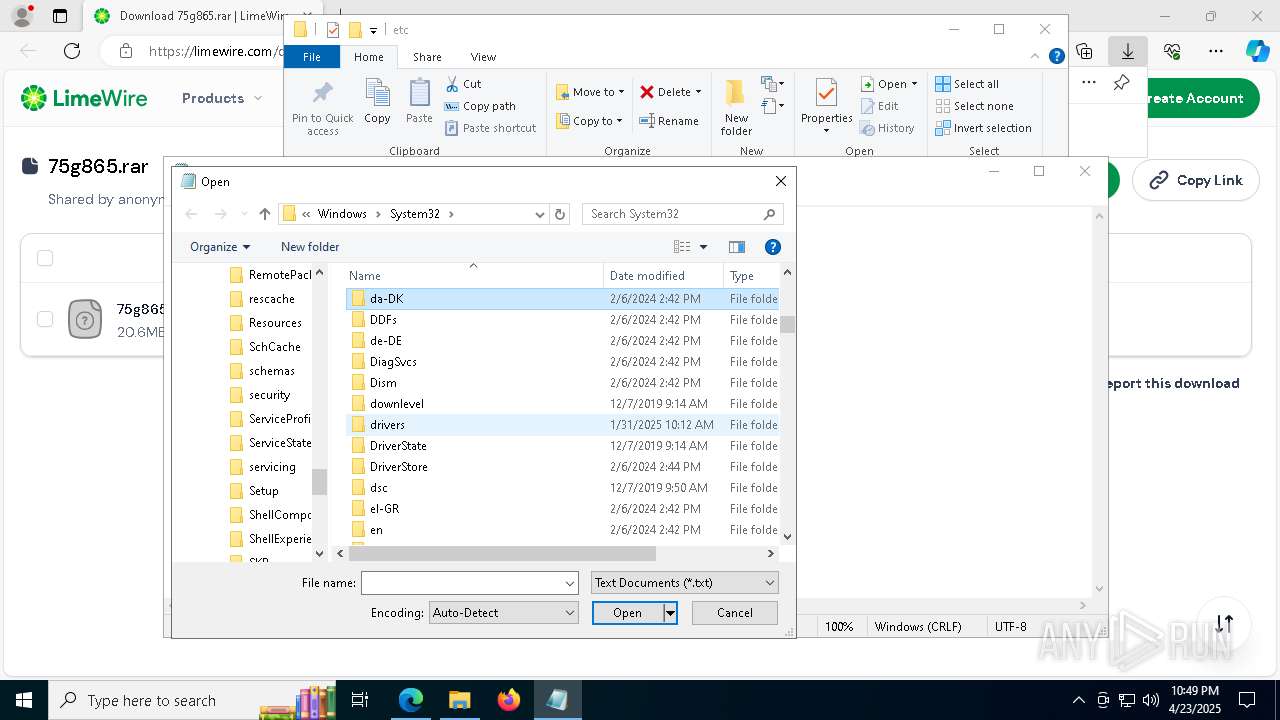Click the Search System32 field

point(672,214)
